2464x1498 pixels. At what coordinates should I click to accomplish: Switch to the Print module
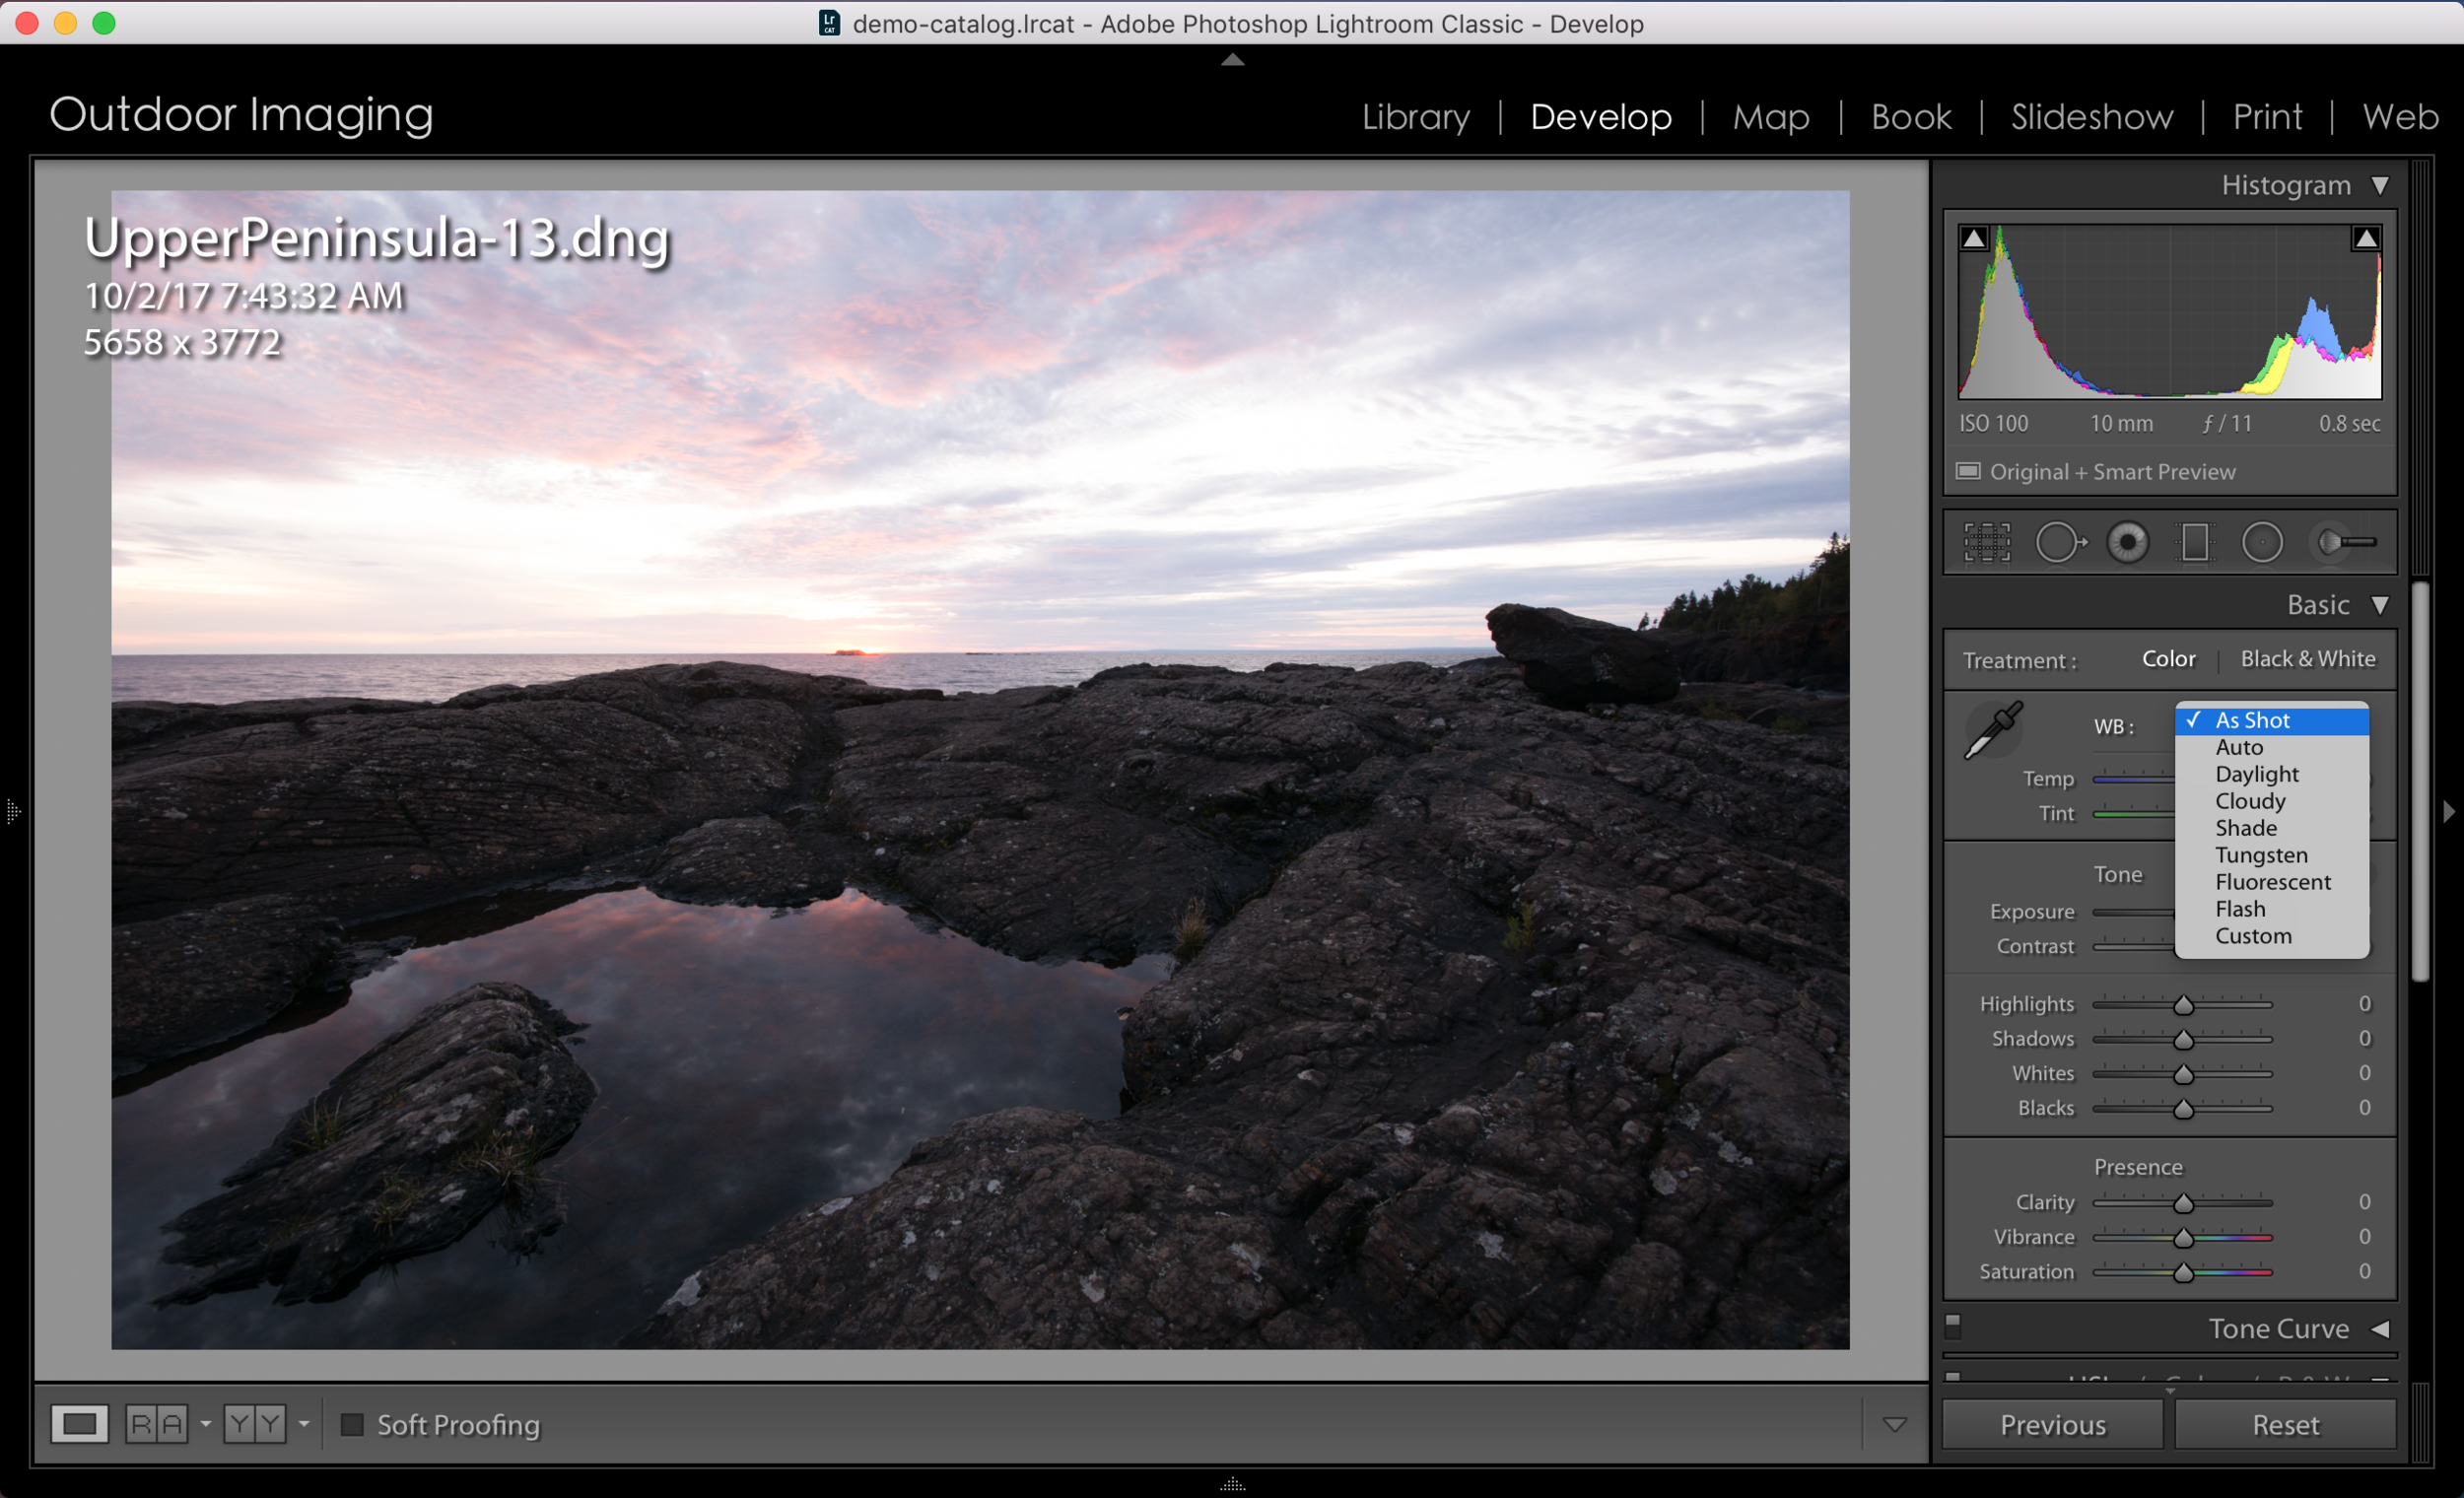(2267, 117)
